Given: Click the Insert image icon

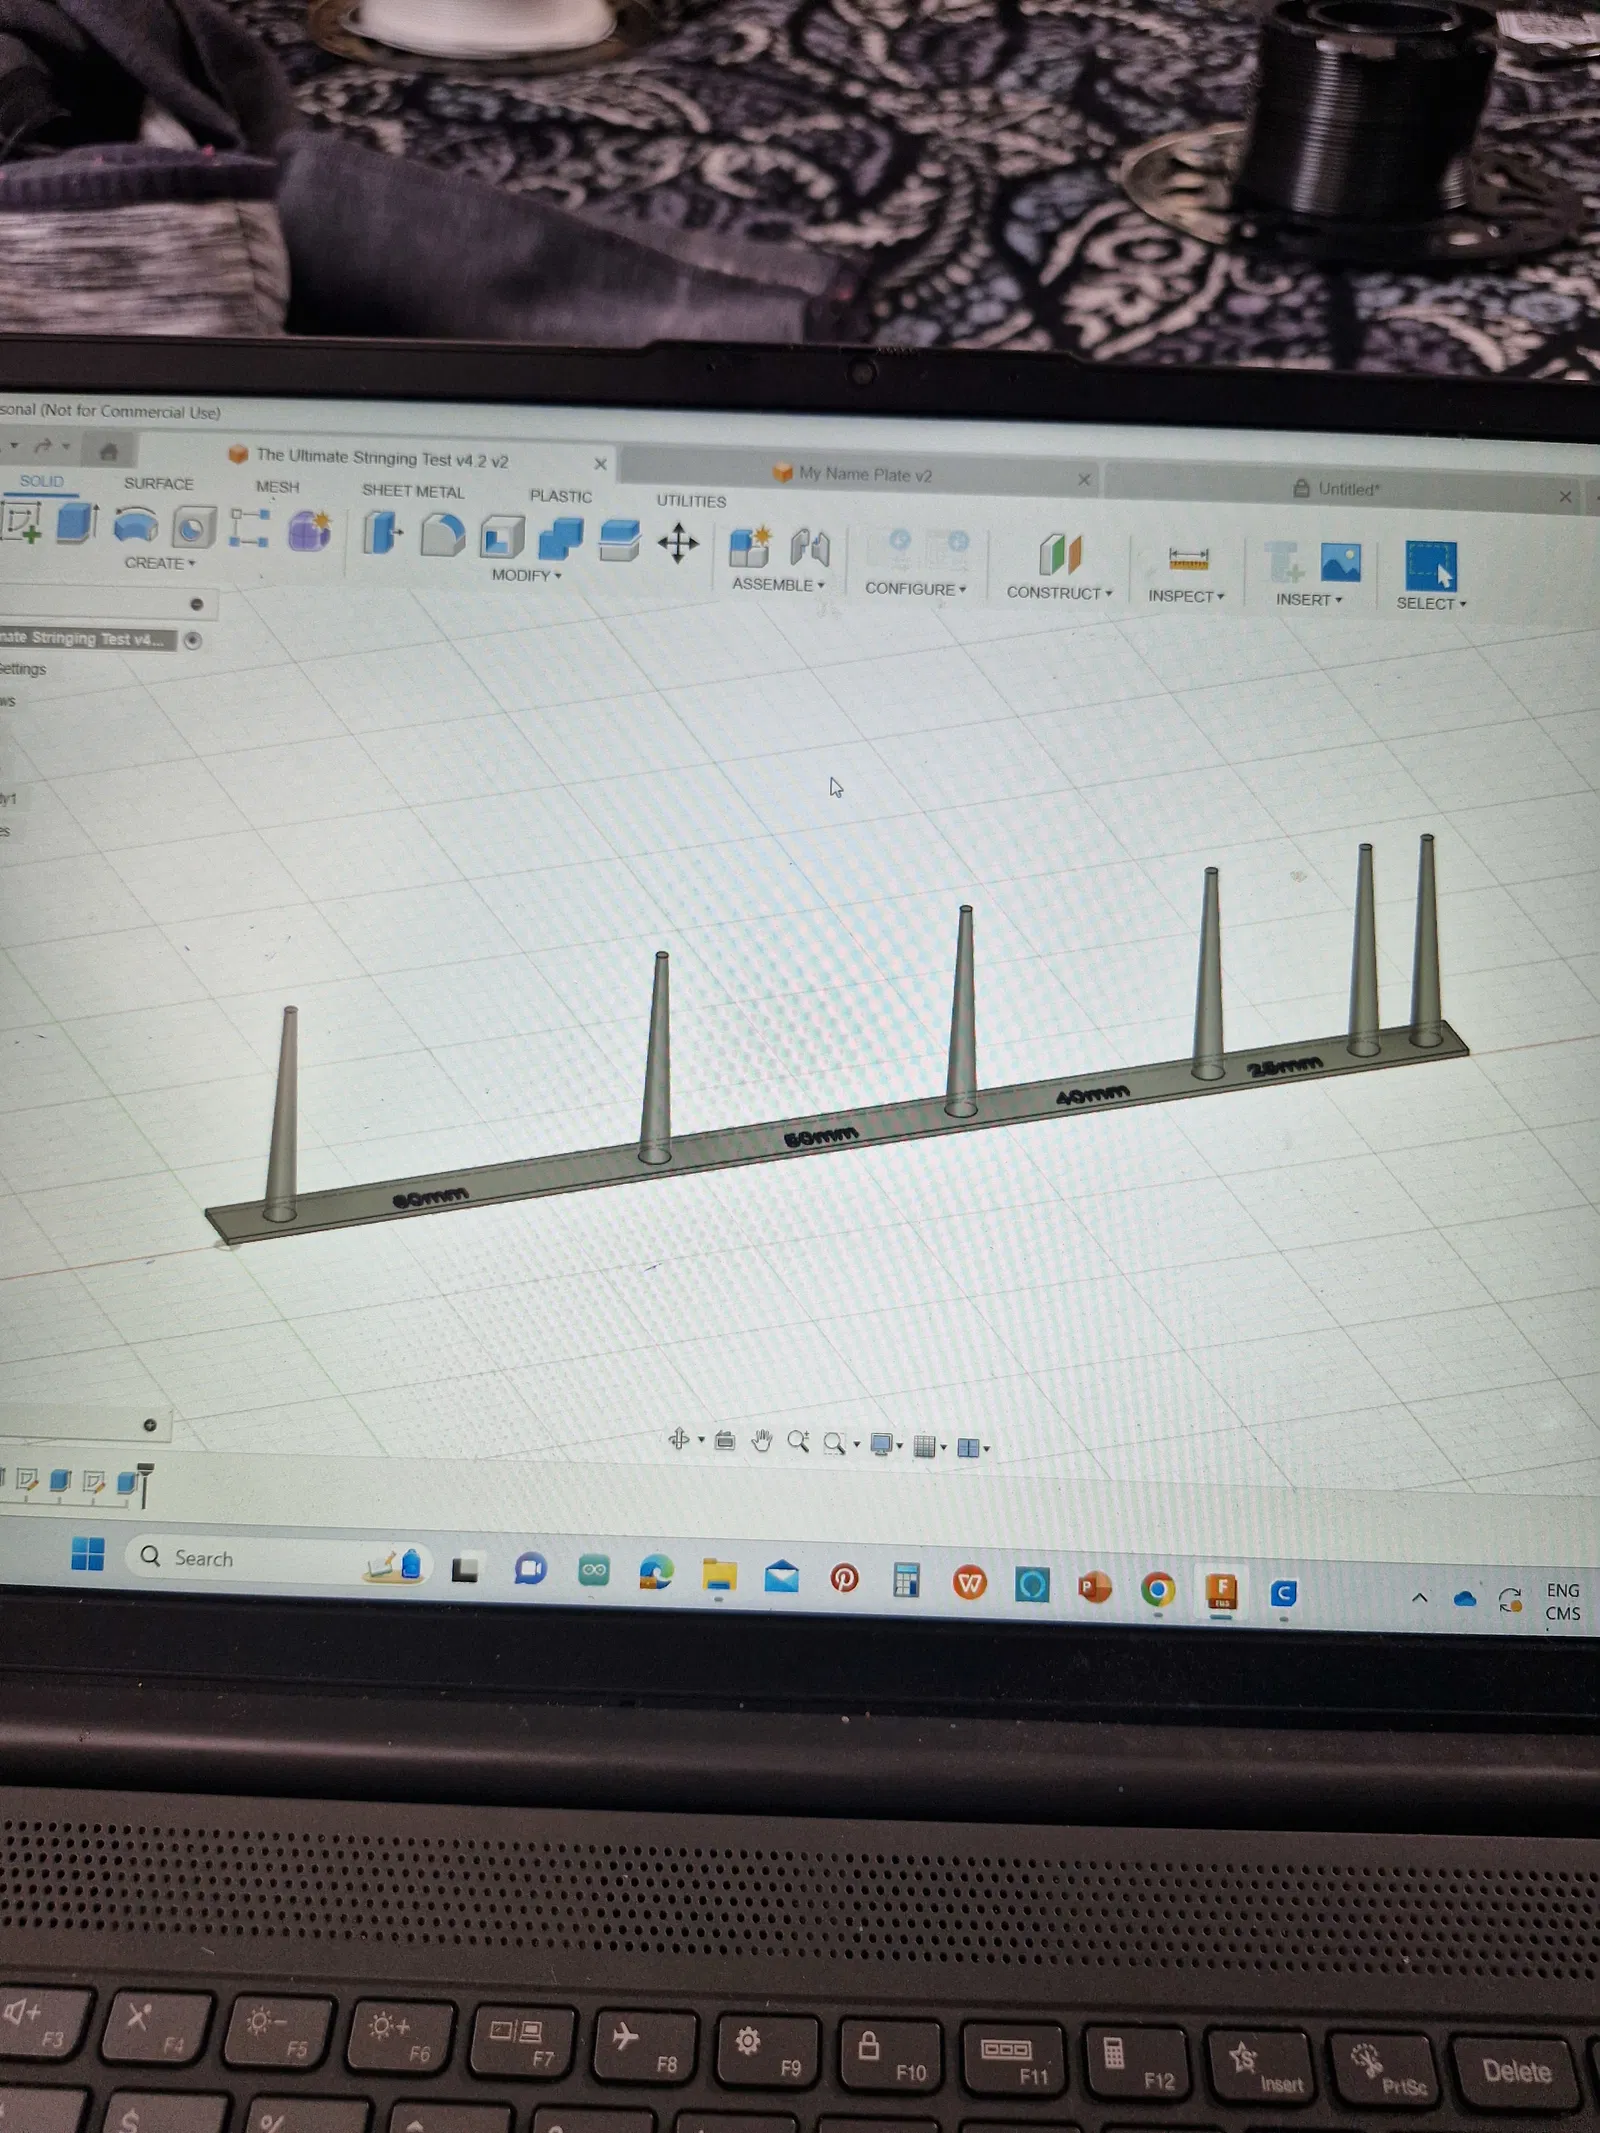Looking at the screenshot, I should [1340, 562].
